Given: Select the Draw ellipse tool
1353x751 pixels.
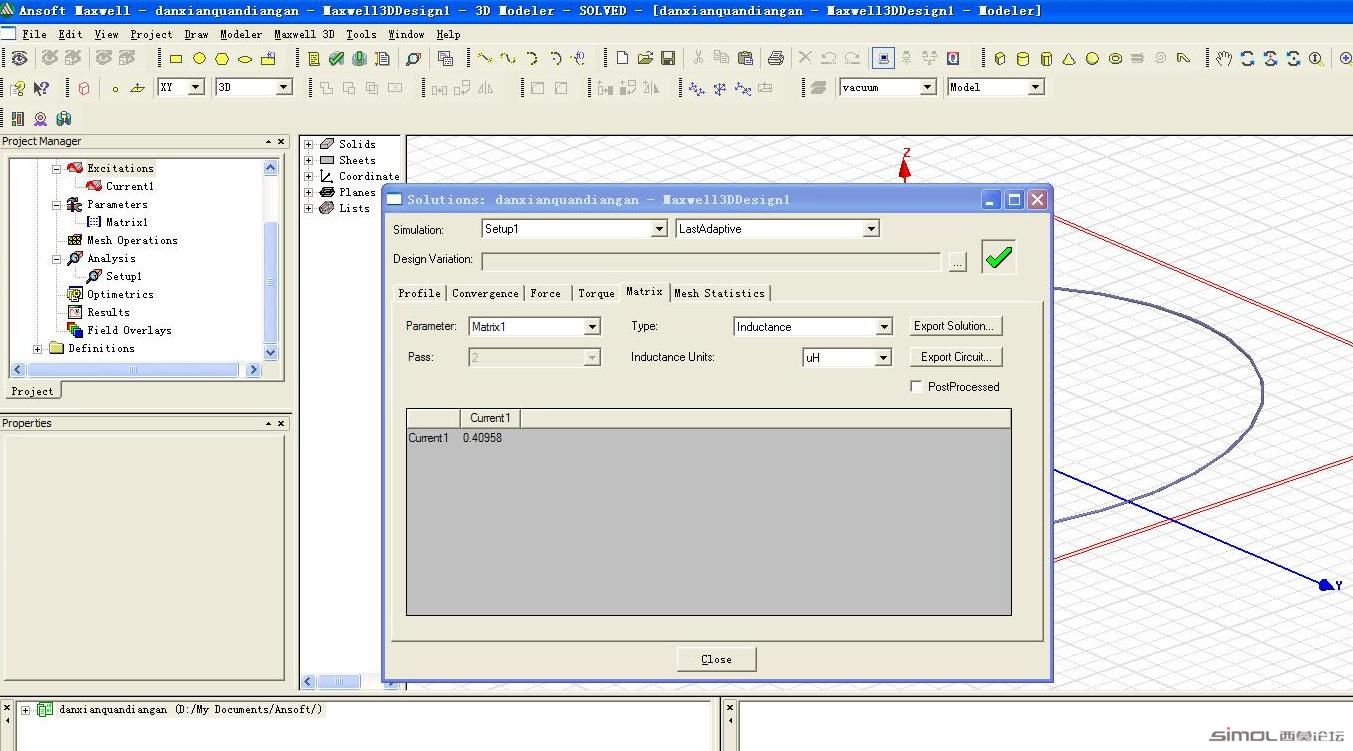Looking at the screenshot, I should [x=245, y=59].
